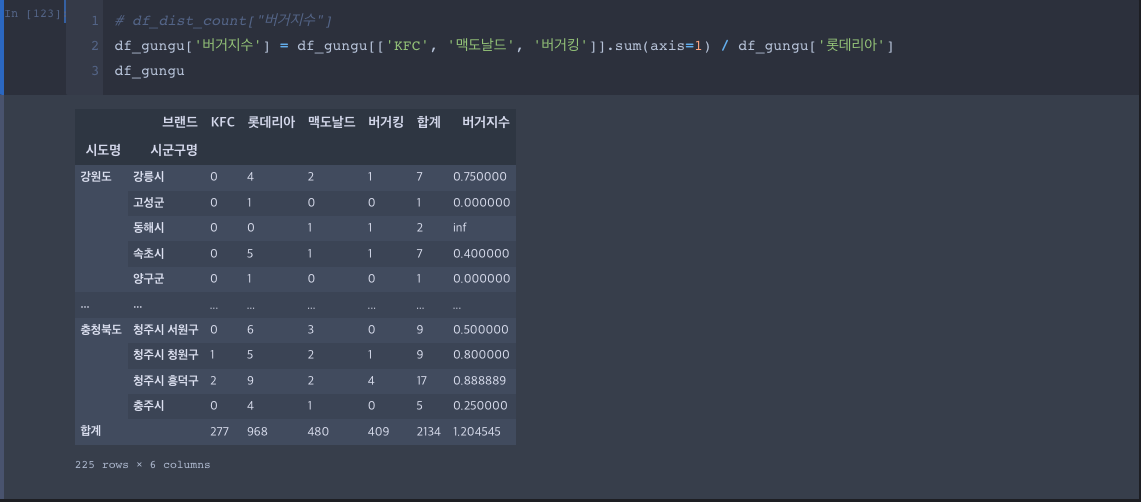Click the 강릉시 row label
The height and width of the screenshot is (502, 1141).
coord(148,176)
